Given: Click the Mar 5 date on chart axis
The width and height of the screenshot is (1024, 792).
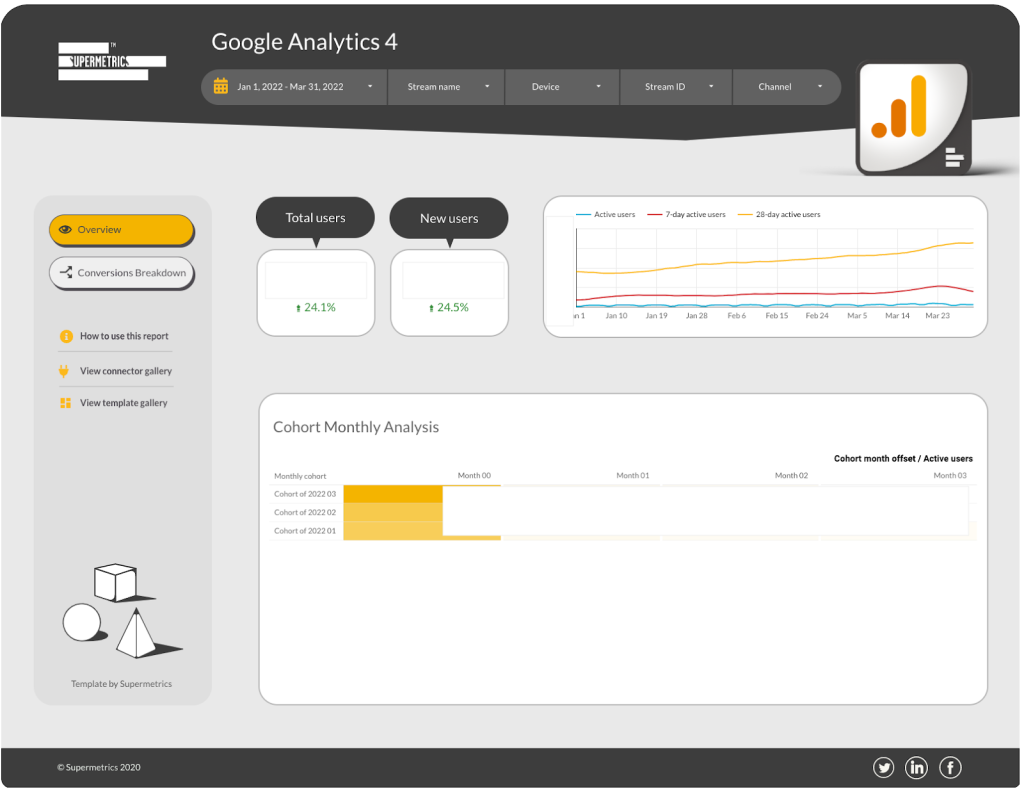Looking at the screenshot, I should (x=857, y=315).
